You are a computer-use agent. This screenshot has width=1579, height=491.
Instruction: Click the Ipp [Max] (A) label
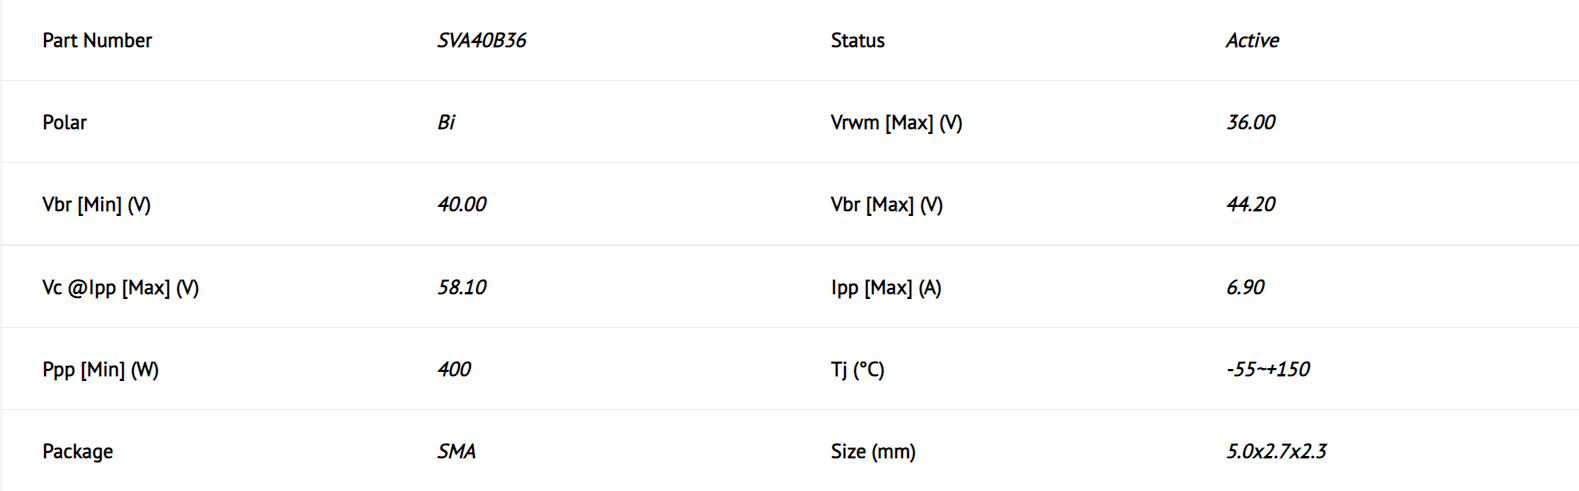click(x=885, y=287)
